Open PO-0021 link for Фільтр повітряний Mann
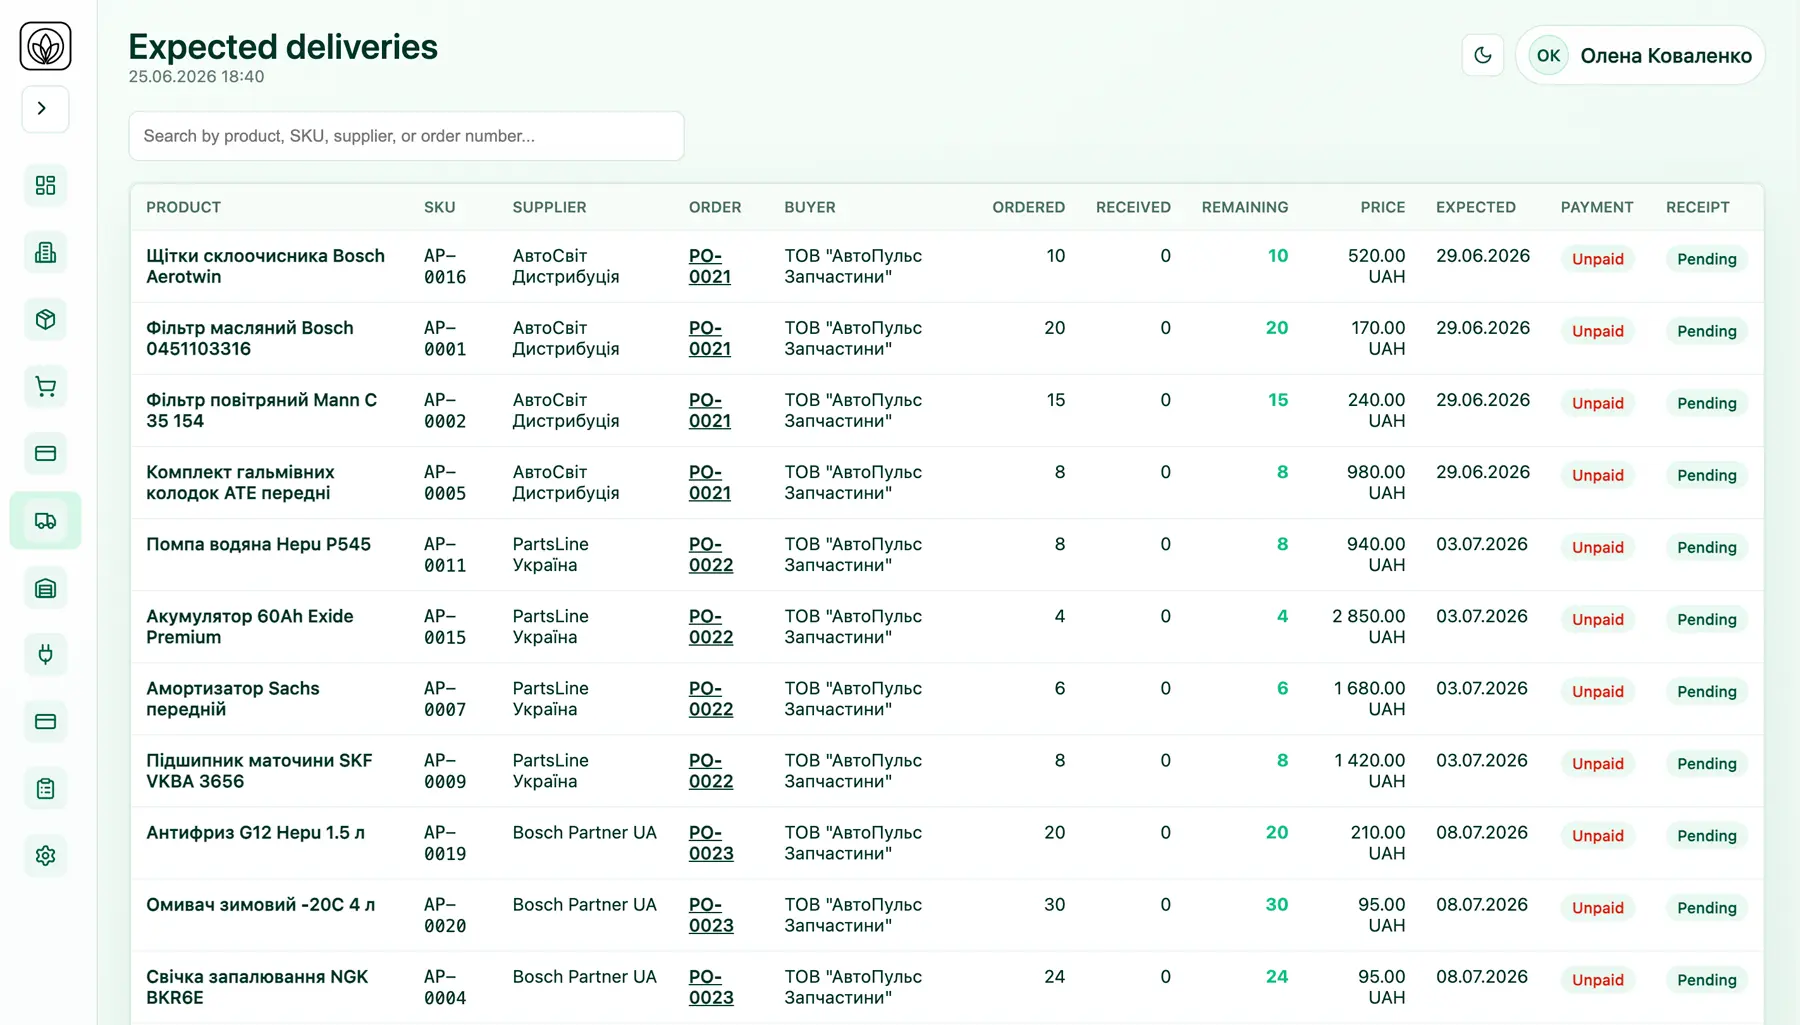Image resolution: width=1800 pixels, height=1025 pixels. tap(709, 410)
